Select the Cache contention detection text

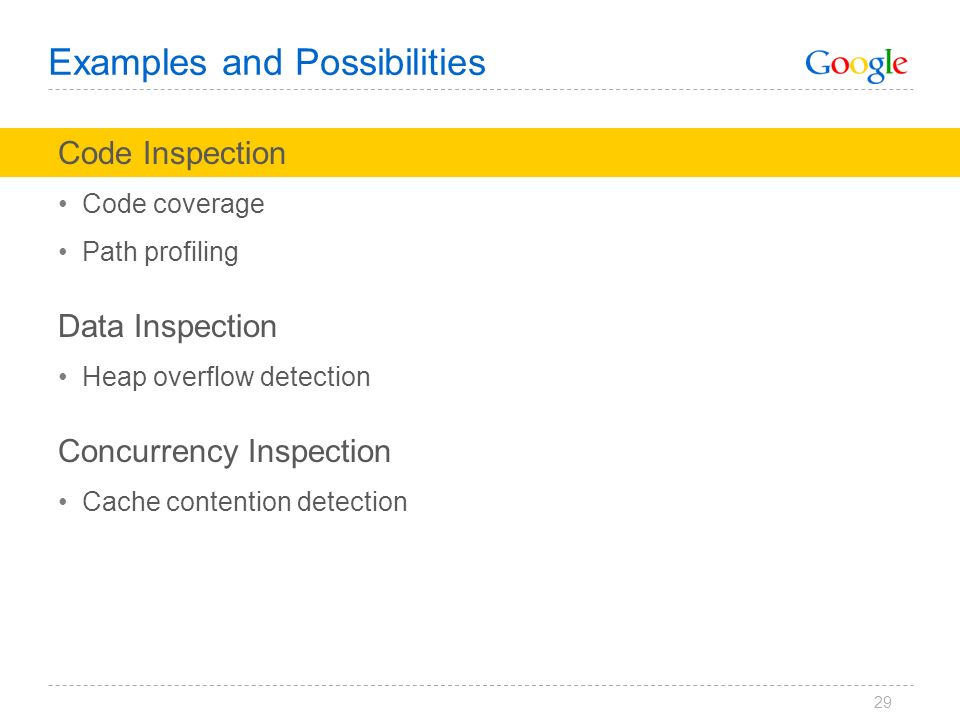[245, 502]
